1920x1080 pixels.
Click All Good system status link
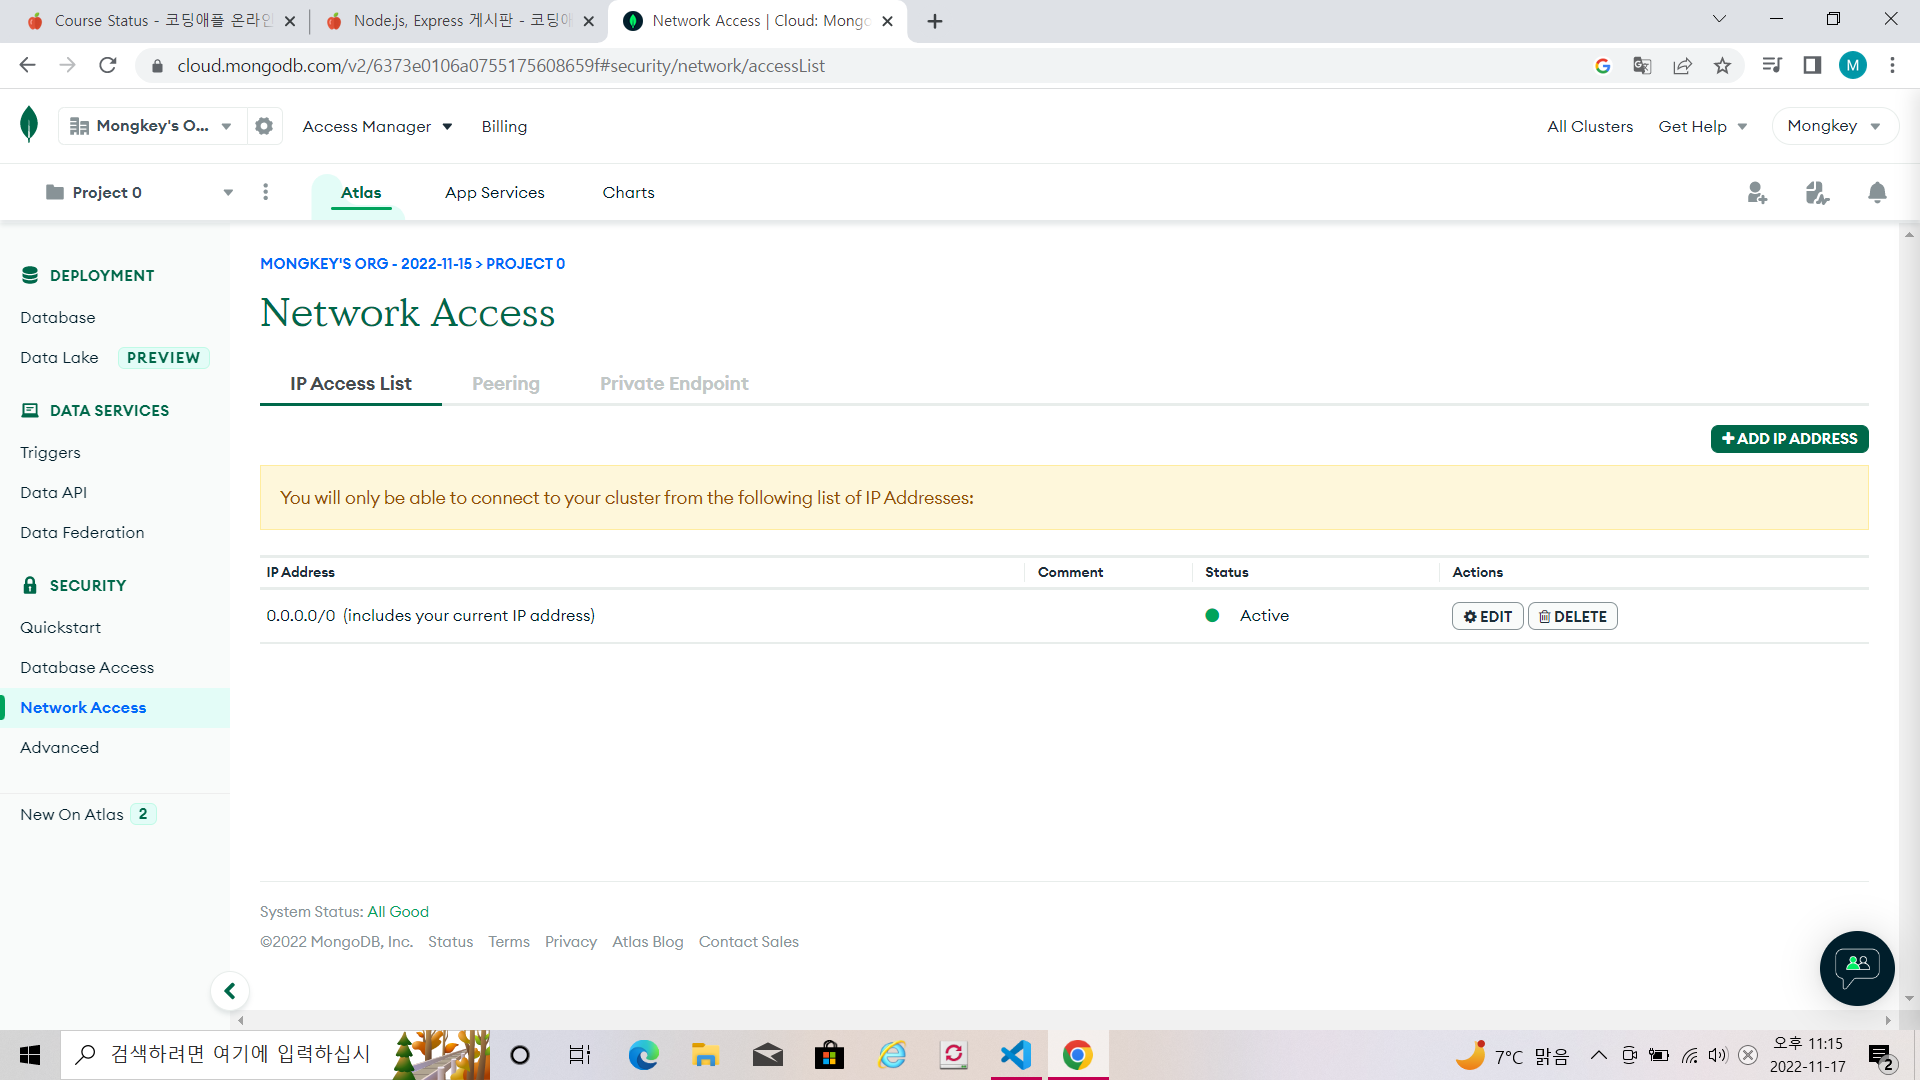pyautogui.click(x=398, y=912)
